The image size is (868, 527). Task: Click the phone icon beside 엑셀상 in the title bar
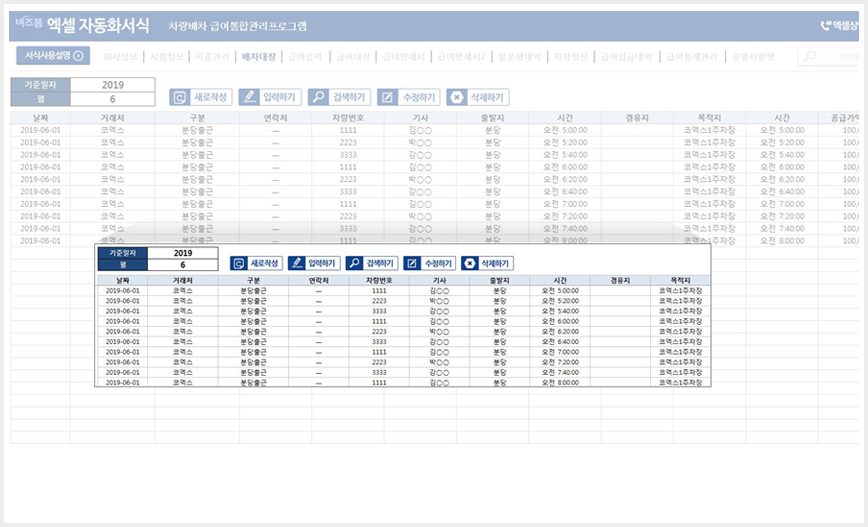[825, 25]
